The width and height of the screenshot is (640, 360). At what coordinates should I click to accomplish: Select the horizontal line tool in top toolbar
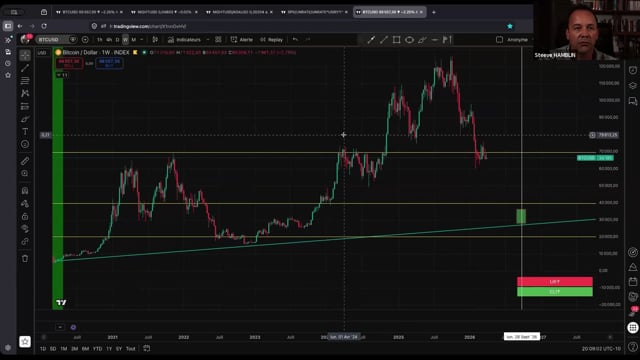435,40
